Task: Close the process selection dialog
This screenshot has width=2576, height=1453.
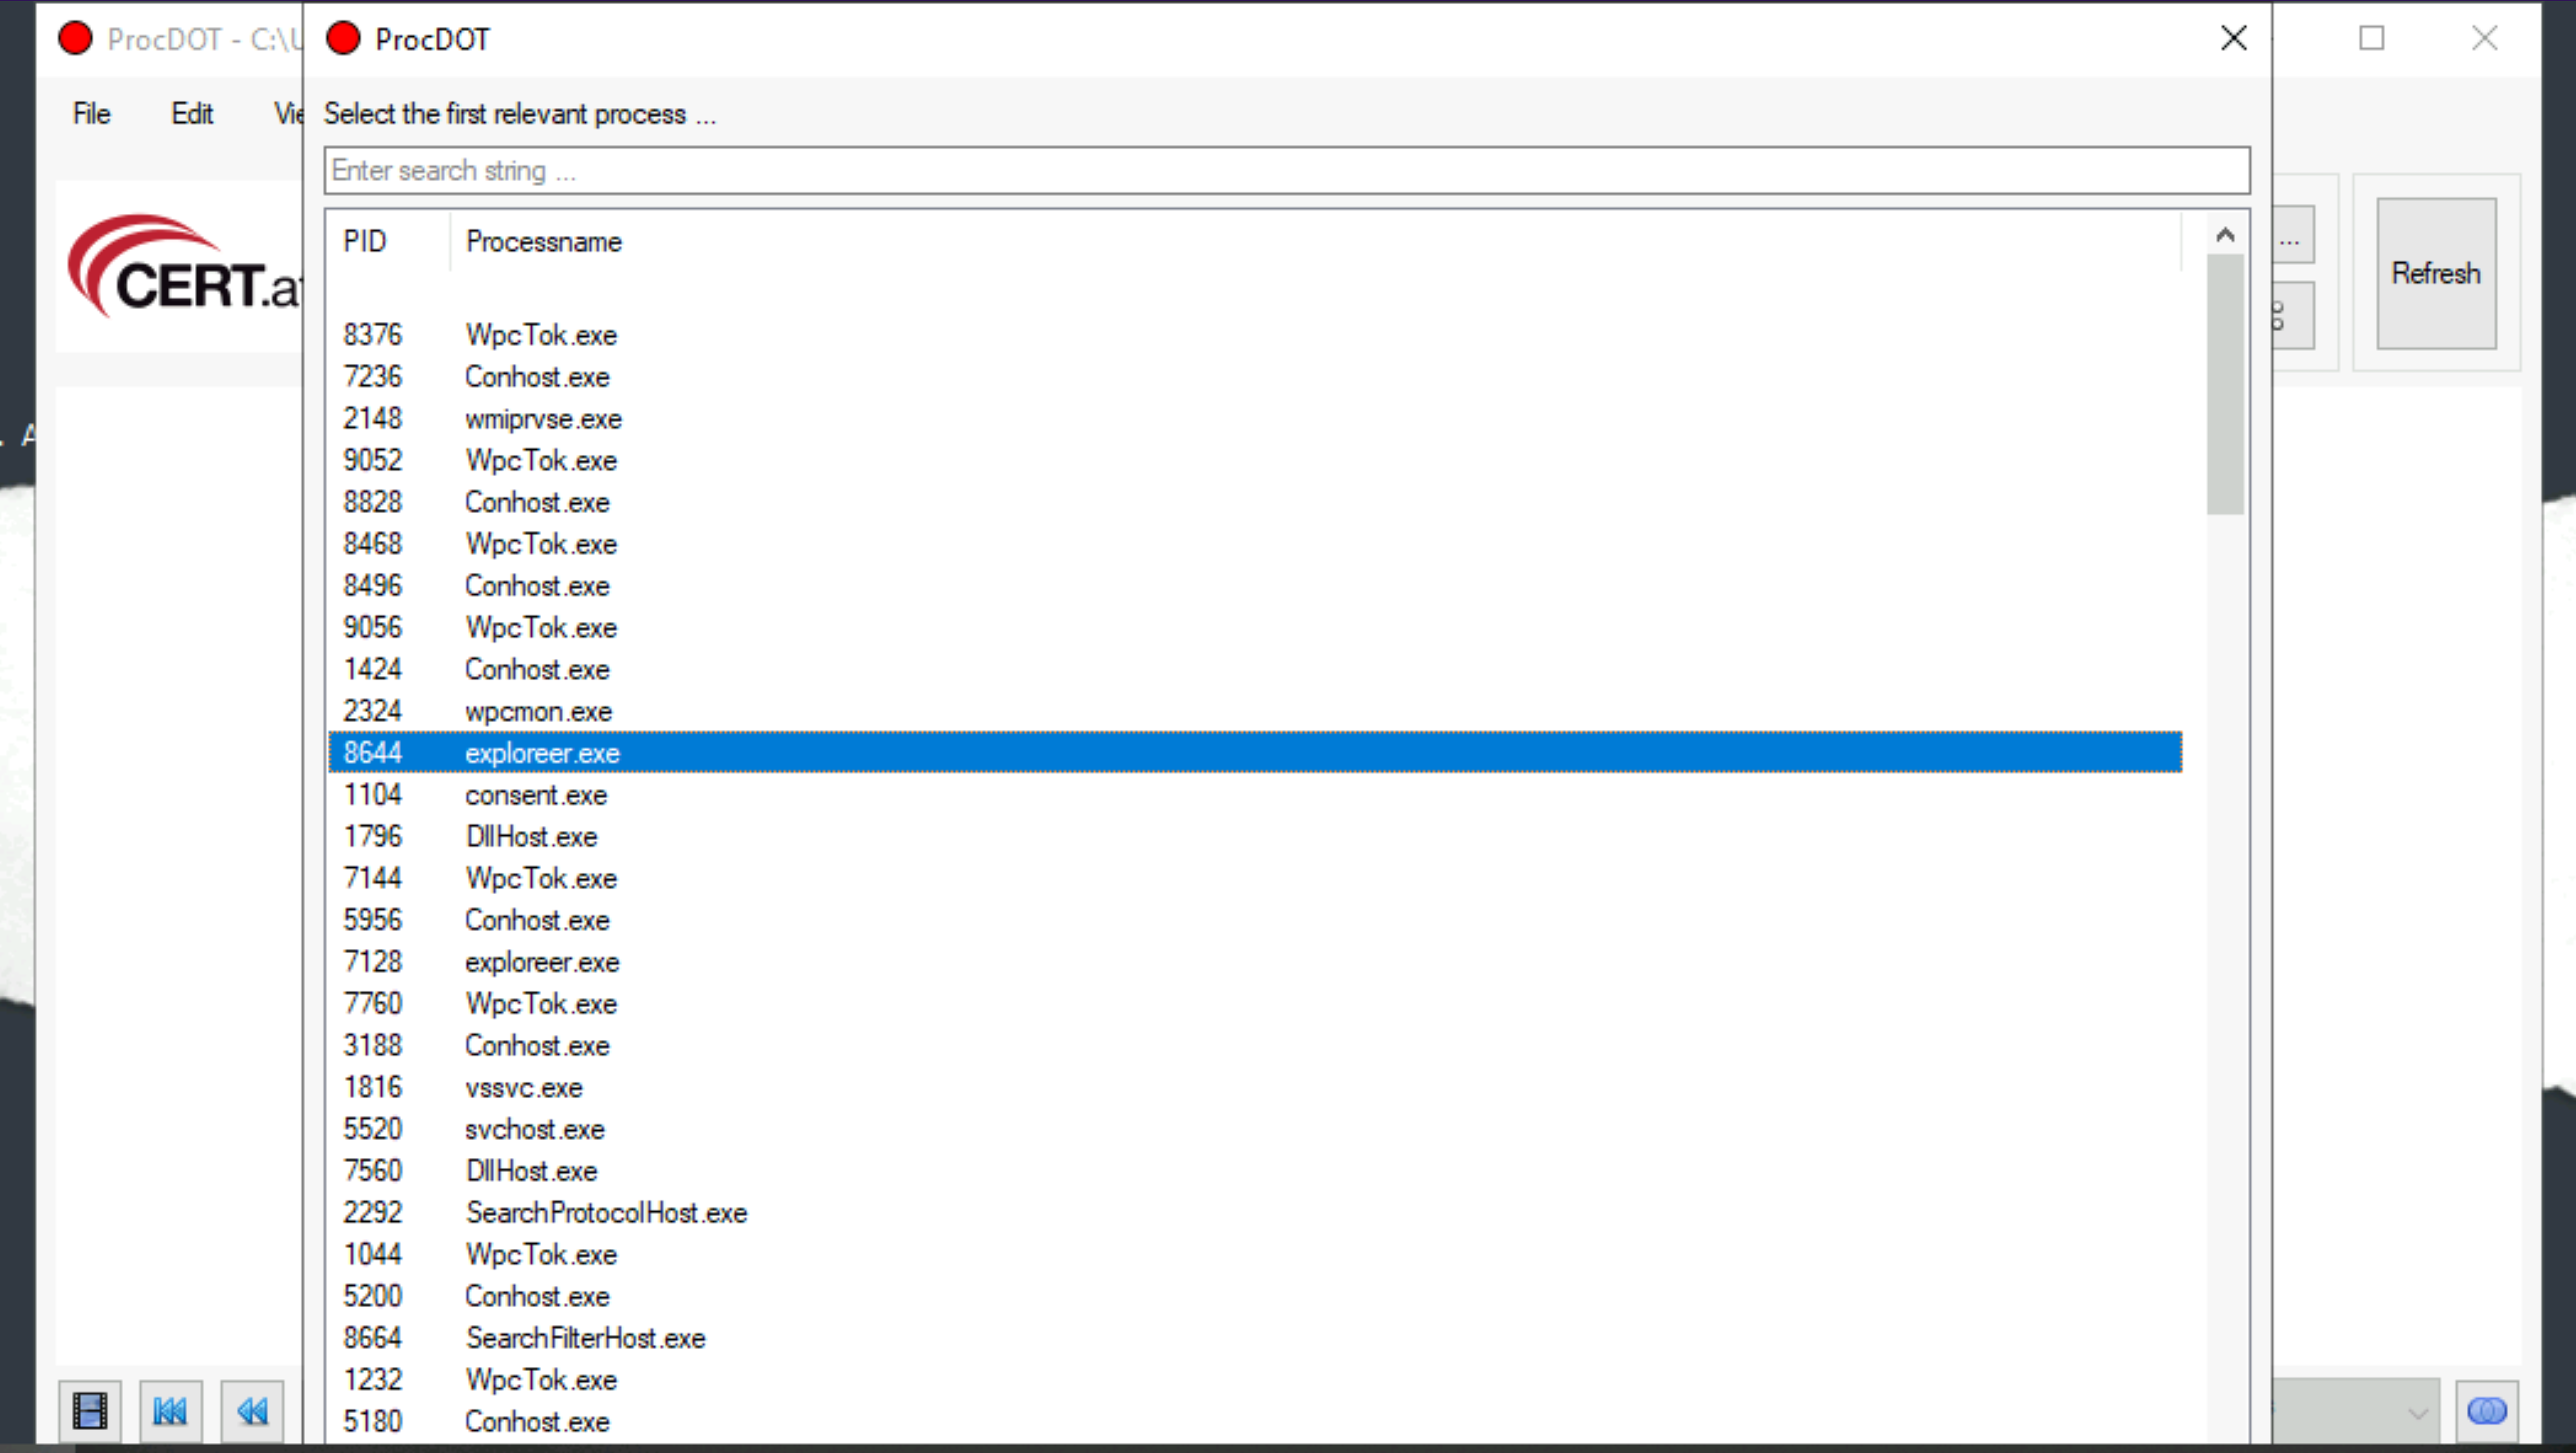Action: 2233,39
